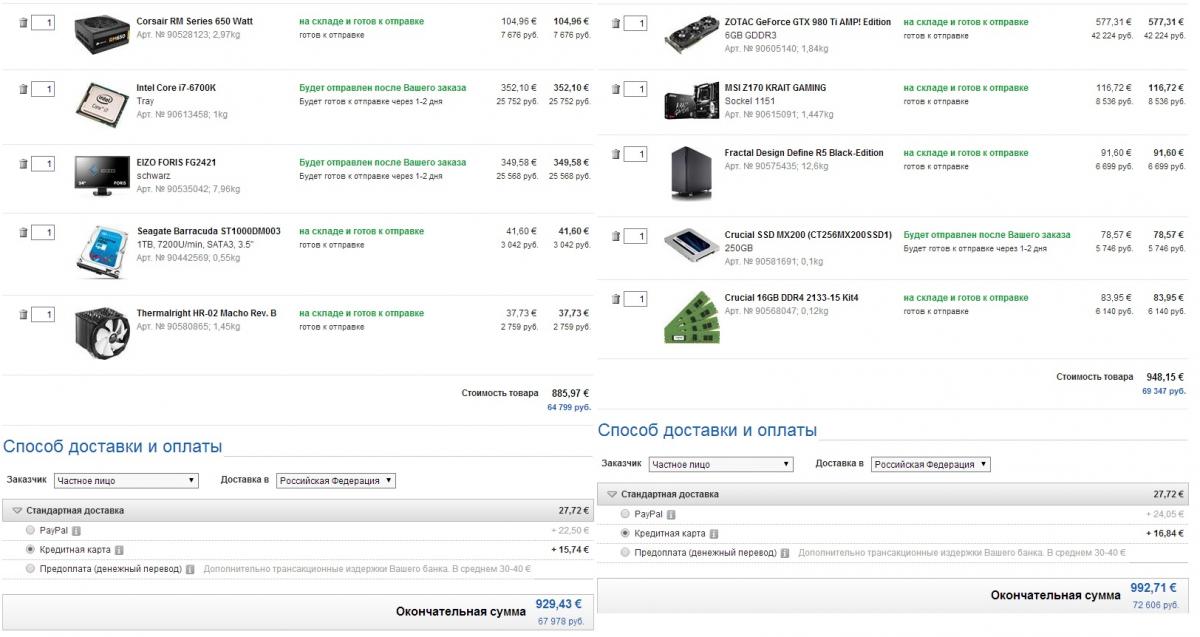Click the Seagate hard drive thumbnail

(101, 250)
